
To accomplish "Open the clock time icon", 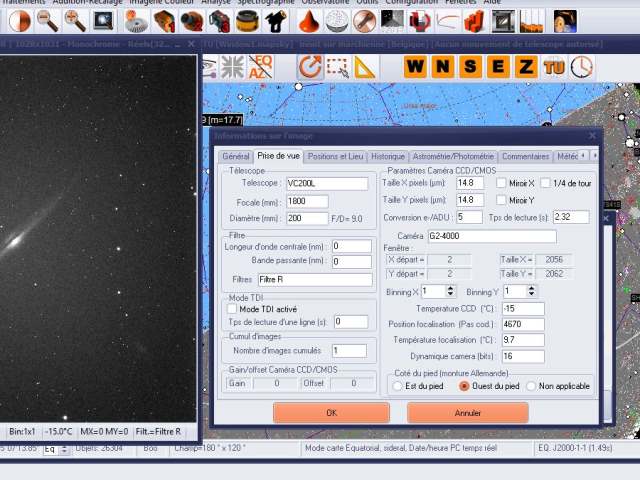I will (x=581, y=67).
